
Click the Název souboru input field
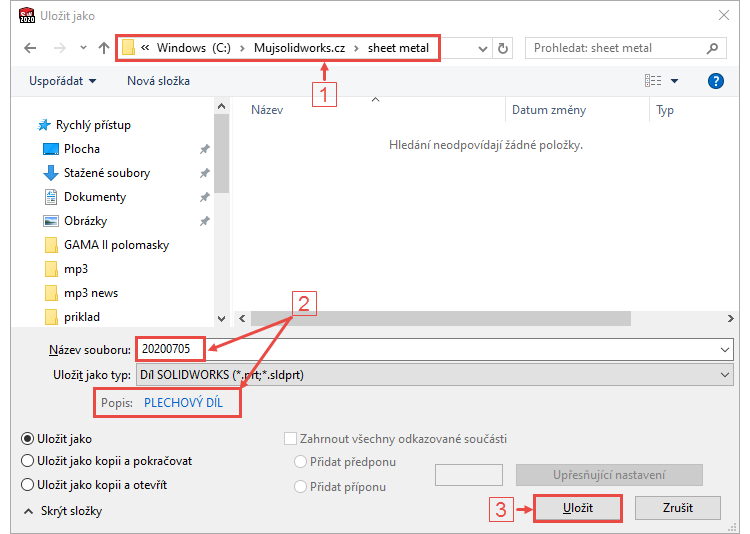pos(434,349)
